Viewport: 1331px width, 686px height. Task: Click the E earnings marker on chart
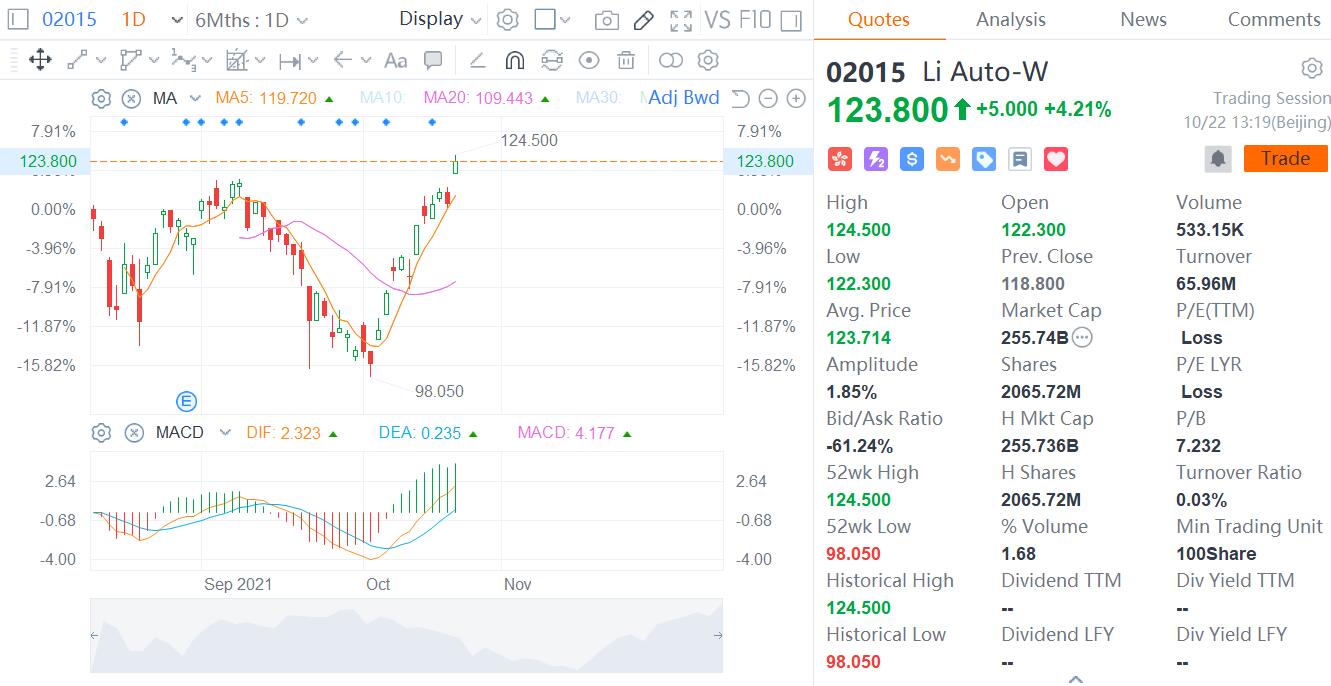click(x=186, y=402)
